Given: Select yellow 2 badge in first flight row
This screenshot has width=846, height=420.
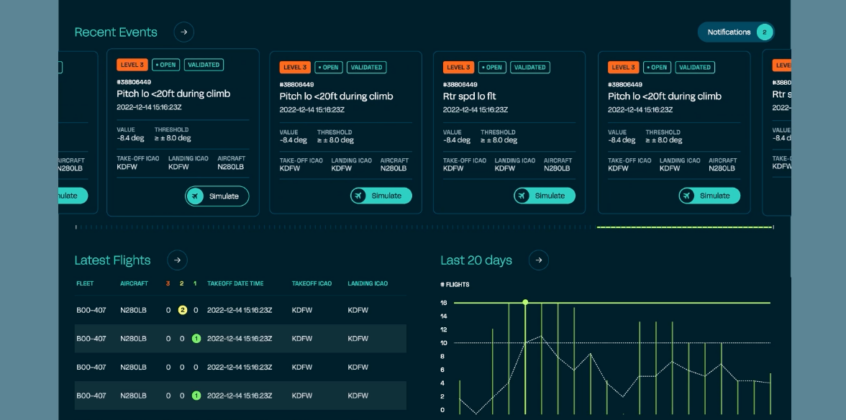Looking at the screenshot, I should [x=182, y=310].
